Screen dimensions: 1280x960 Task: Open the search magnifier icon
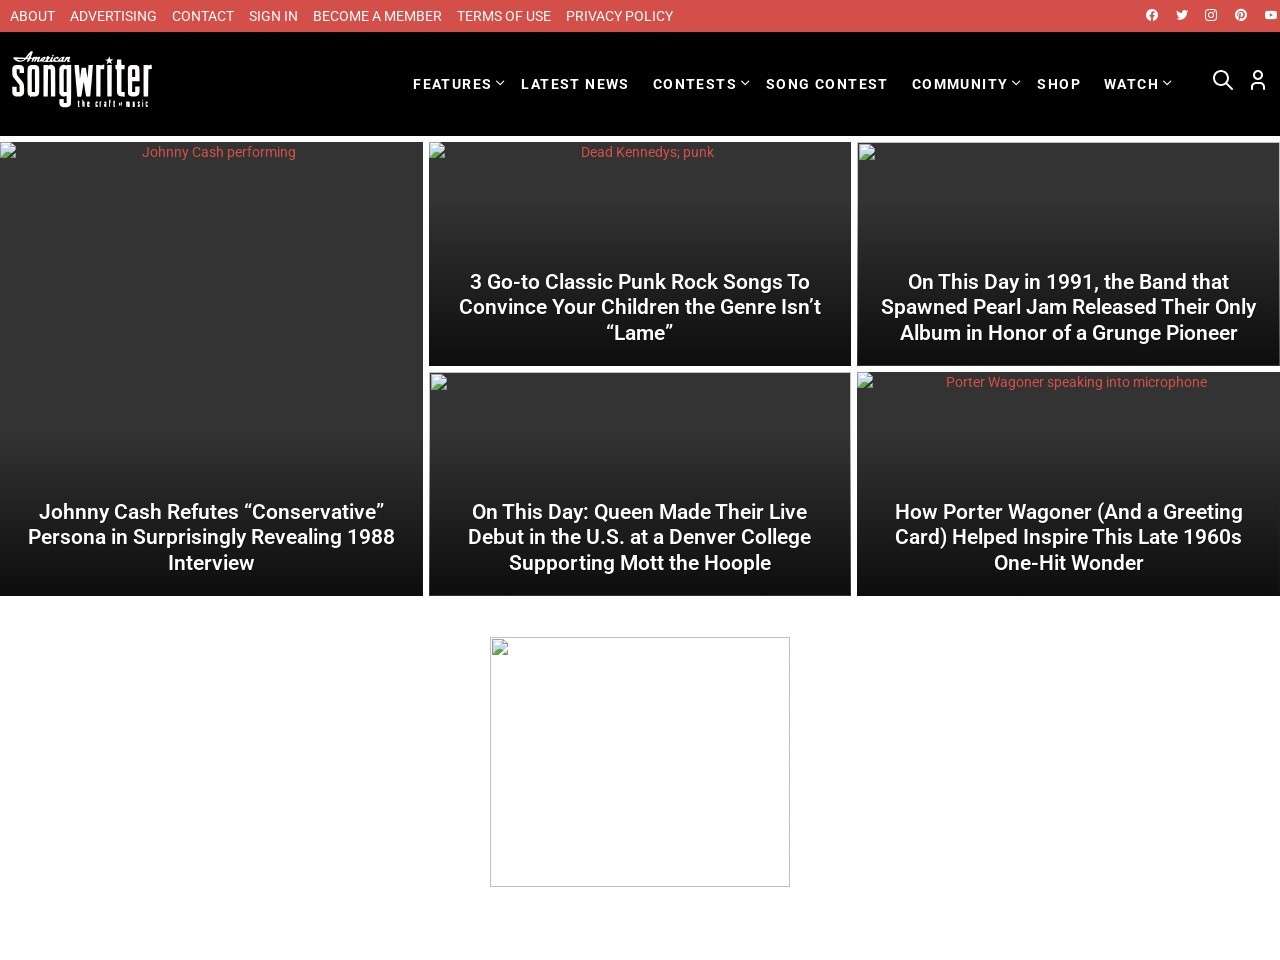click(x=1223, y=80)
